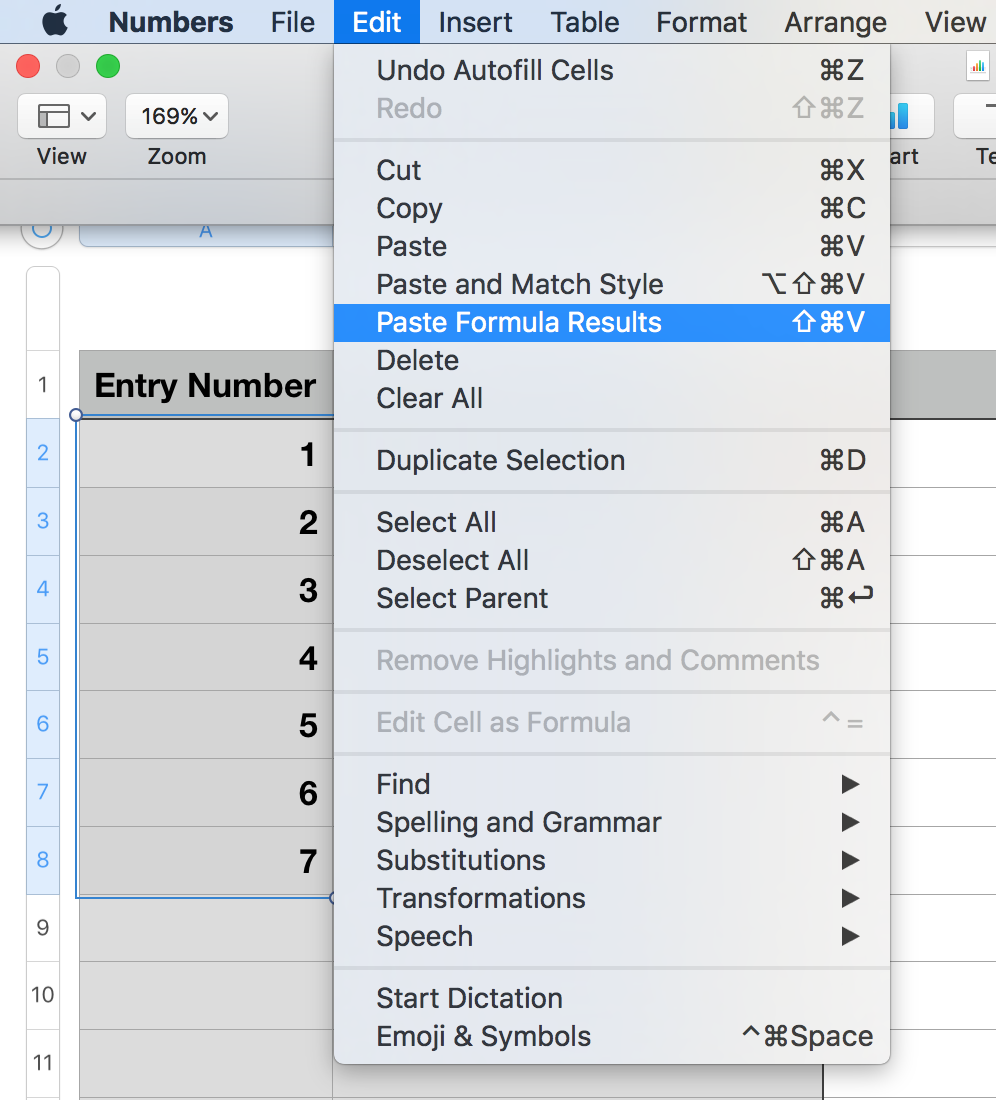
Task: Open the Spelling and Grammar submenu
Action: coord(612,822)
